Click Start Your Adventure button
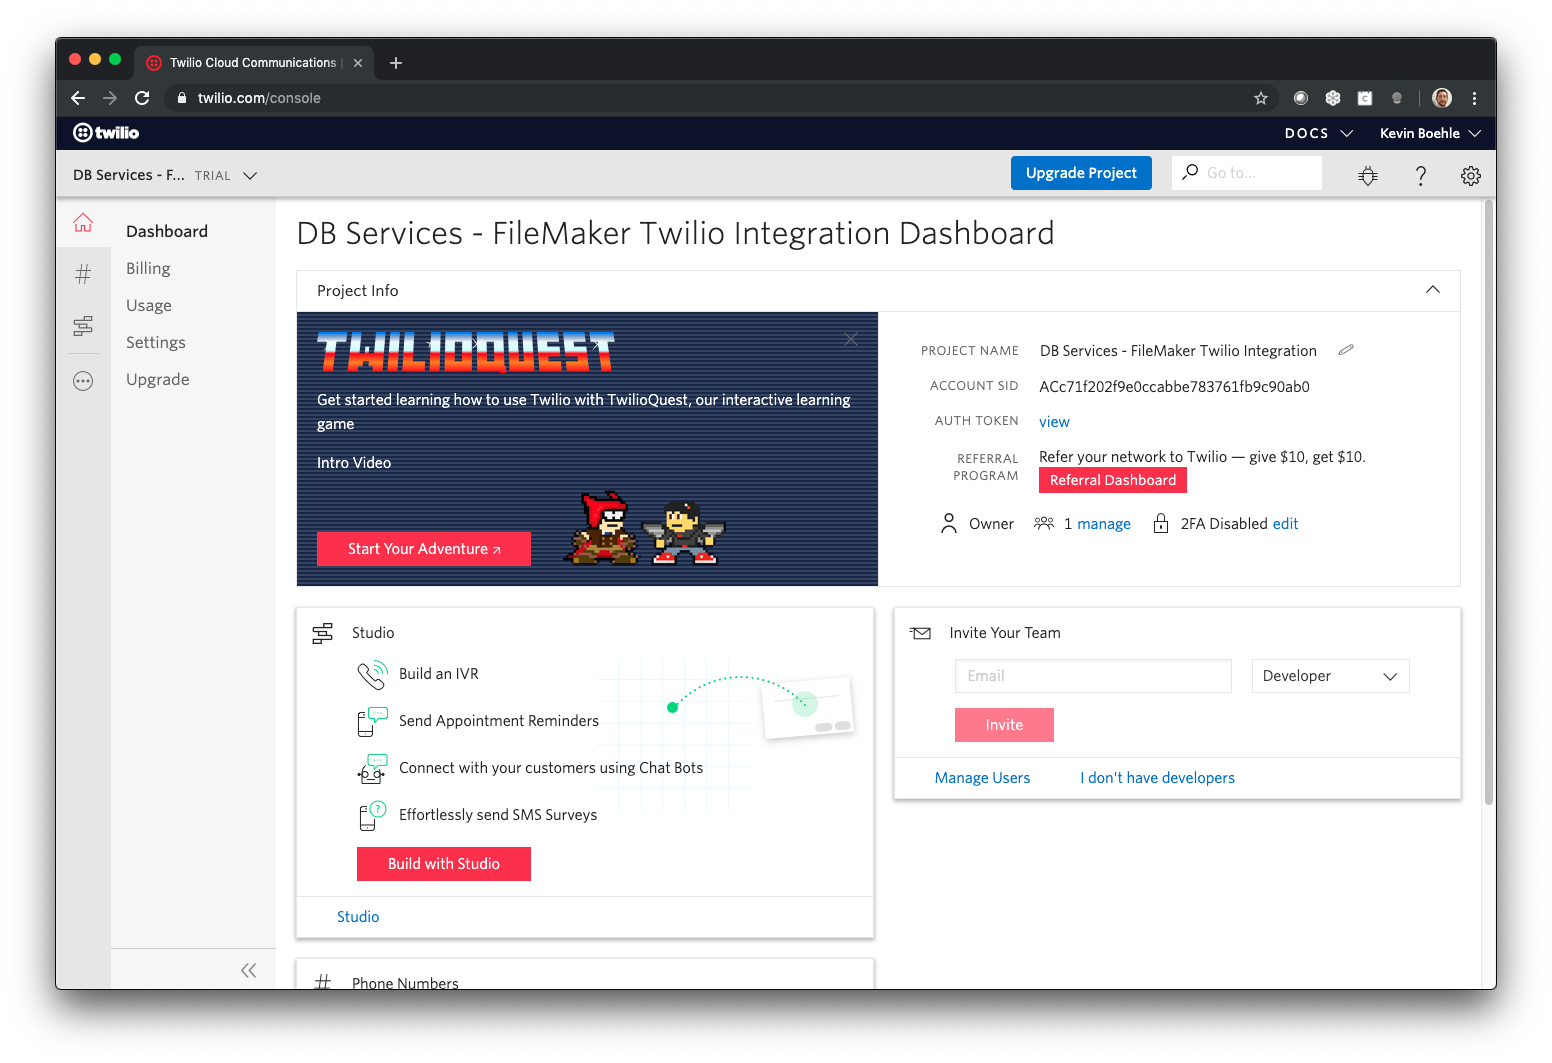The image size is (1552, 1063). click(424, 549)
